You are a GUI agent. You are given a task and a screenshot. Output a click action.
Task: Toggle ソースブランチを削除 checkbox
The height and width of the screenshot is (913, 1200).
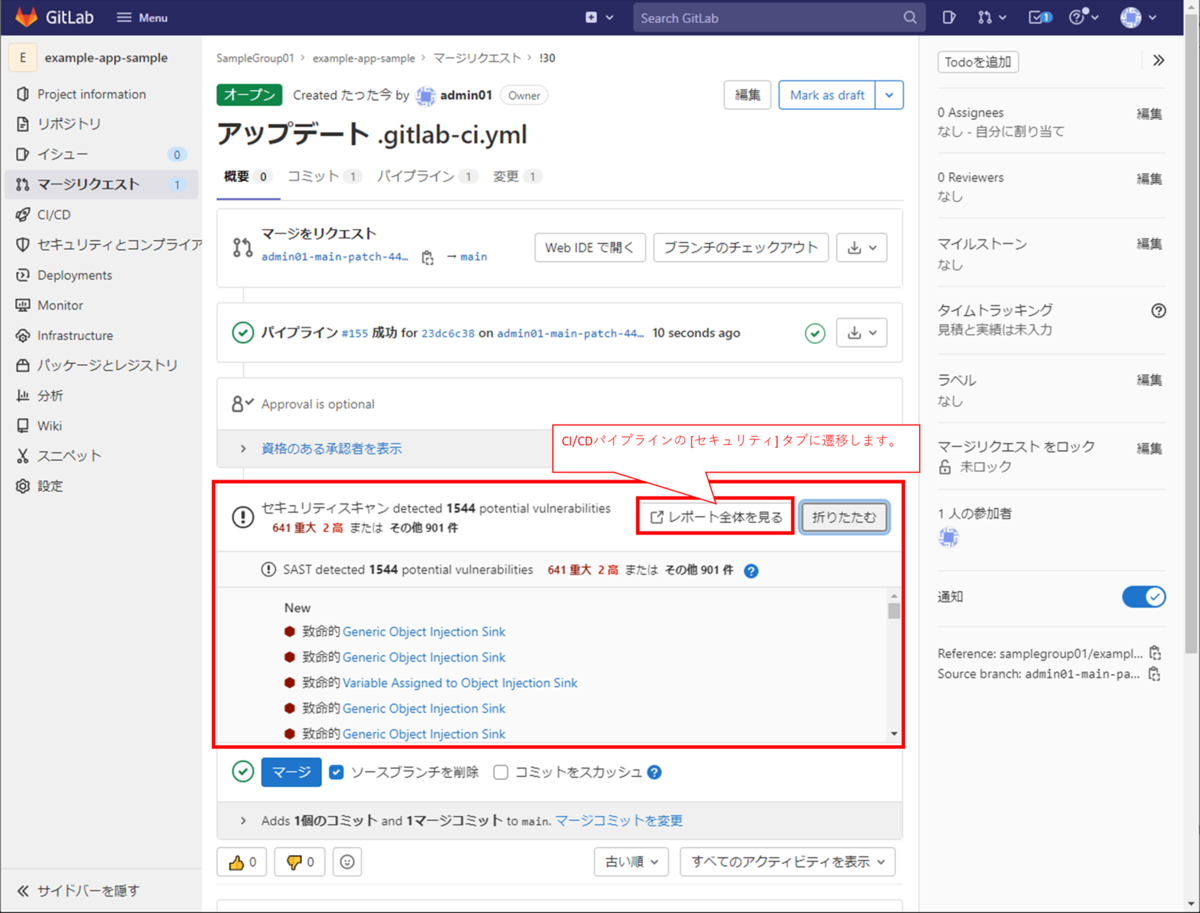click(337, 772)
